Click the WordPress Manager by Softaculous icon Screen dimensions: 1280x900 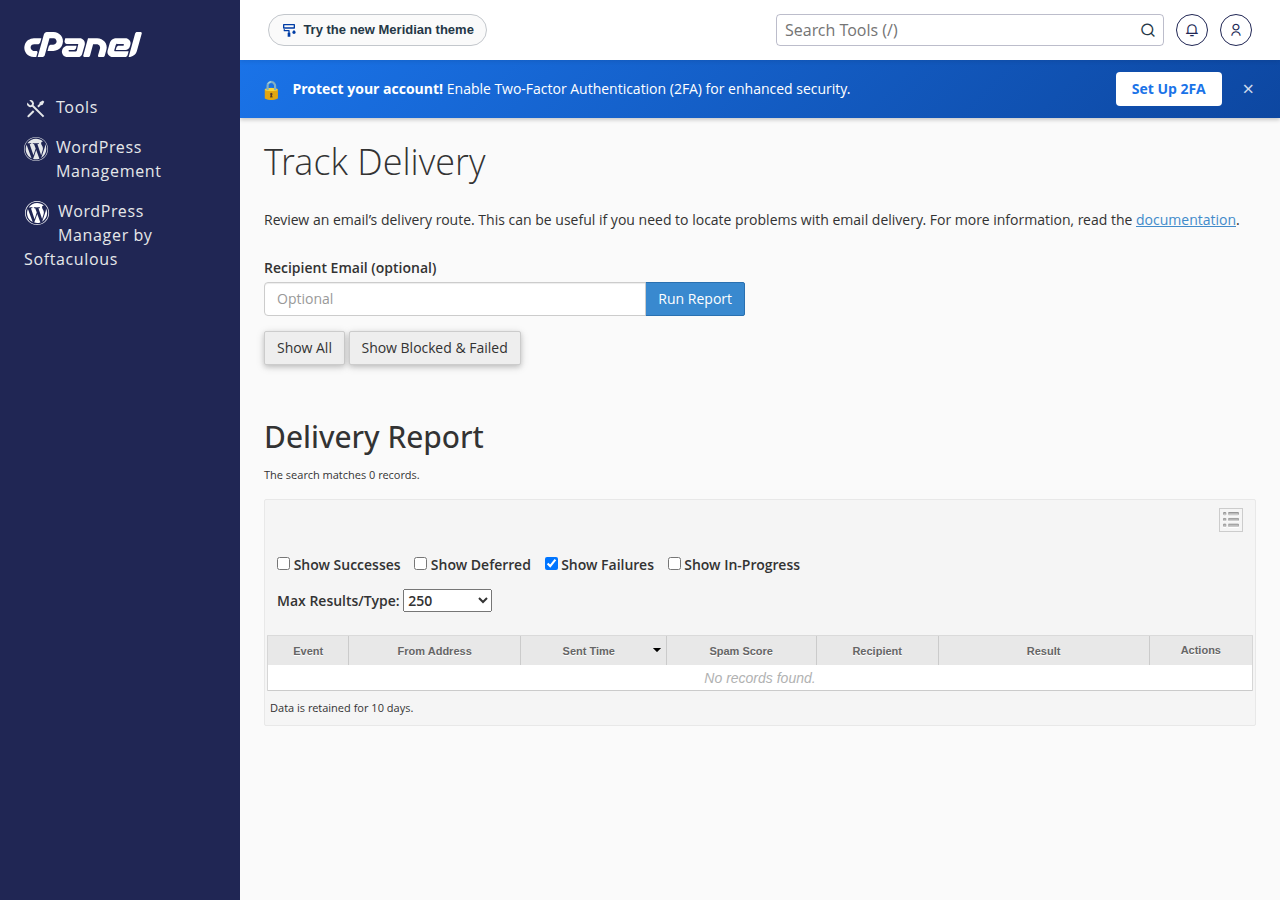37,212
